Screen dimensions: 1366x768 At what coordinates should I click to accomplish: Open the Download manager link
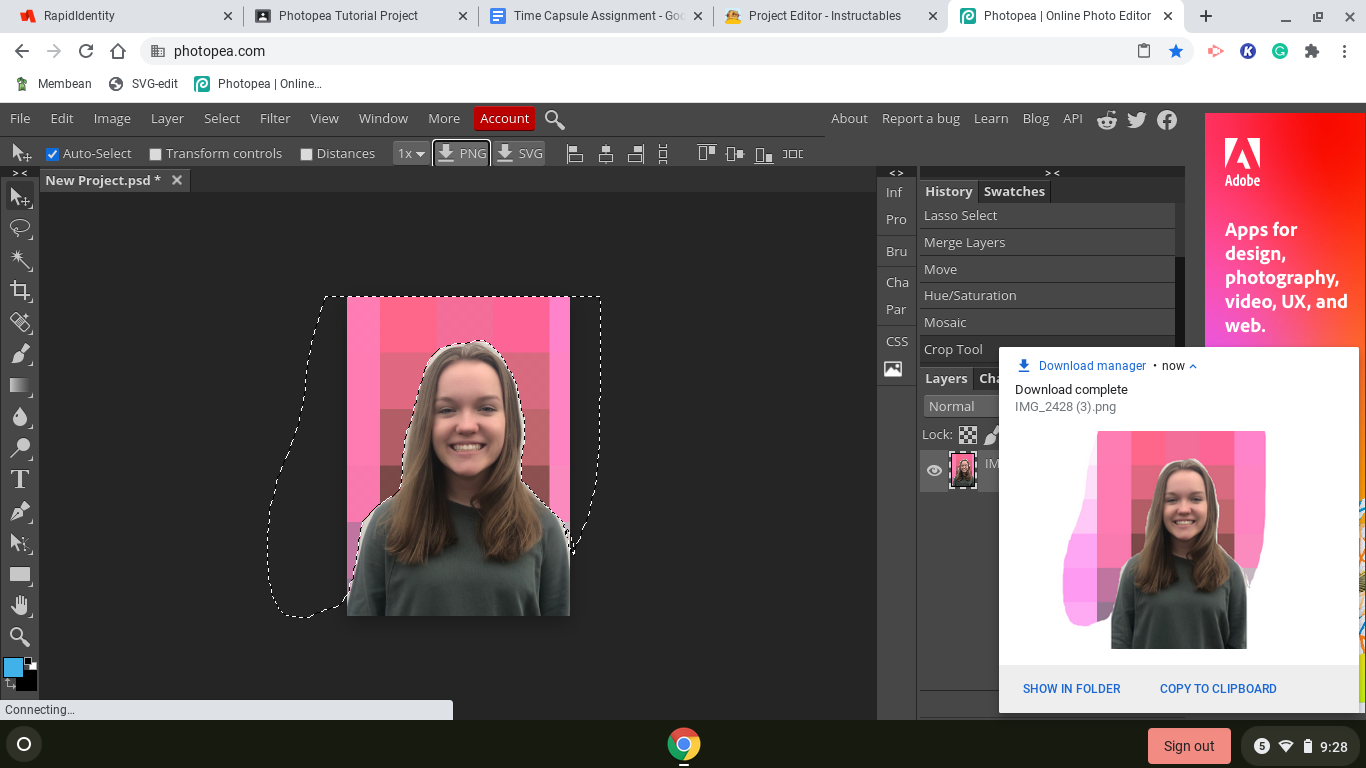click(x=1091, y=366)
